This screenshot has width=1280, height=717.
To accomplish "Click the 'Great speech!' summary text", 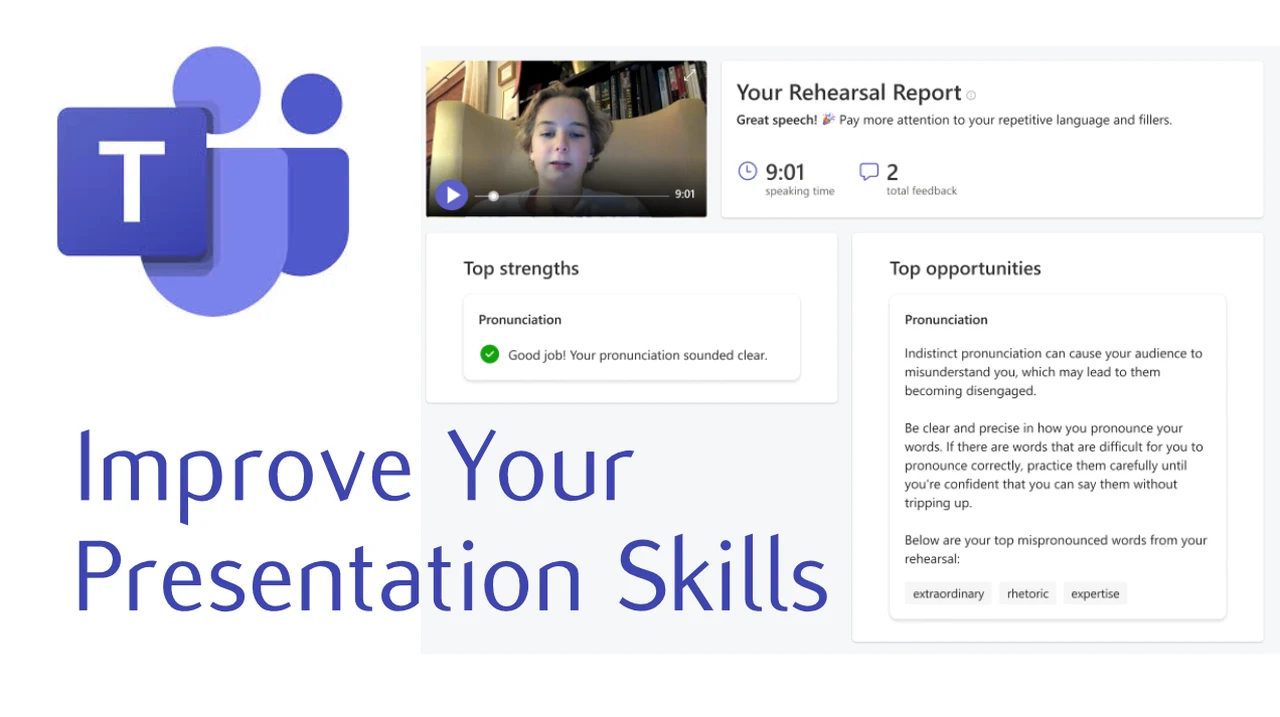I will pos(776,120).
